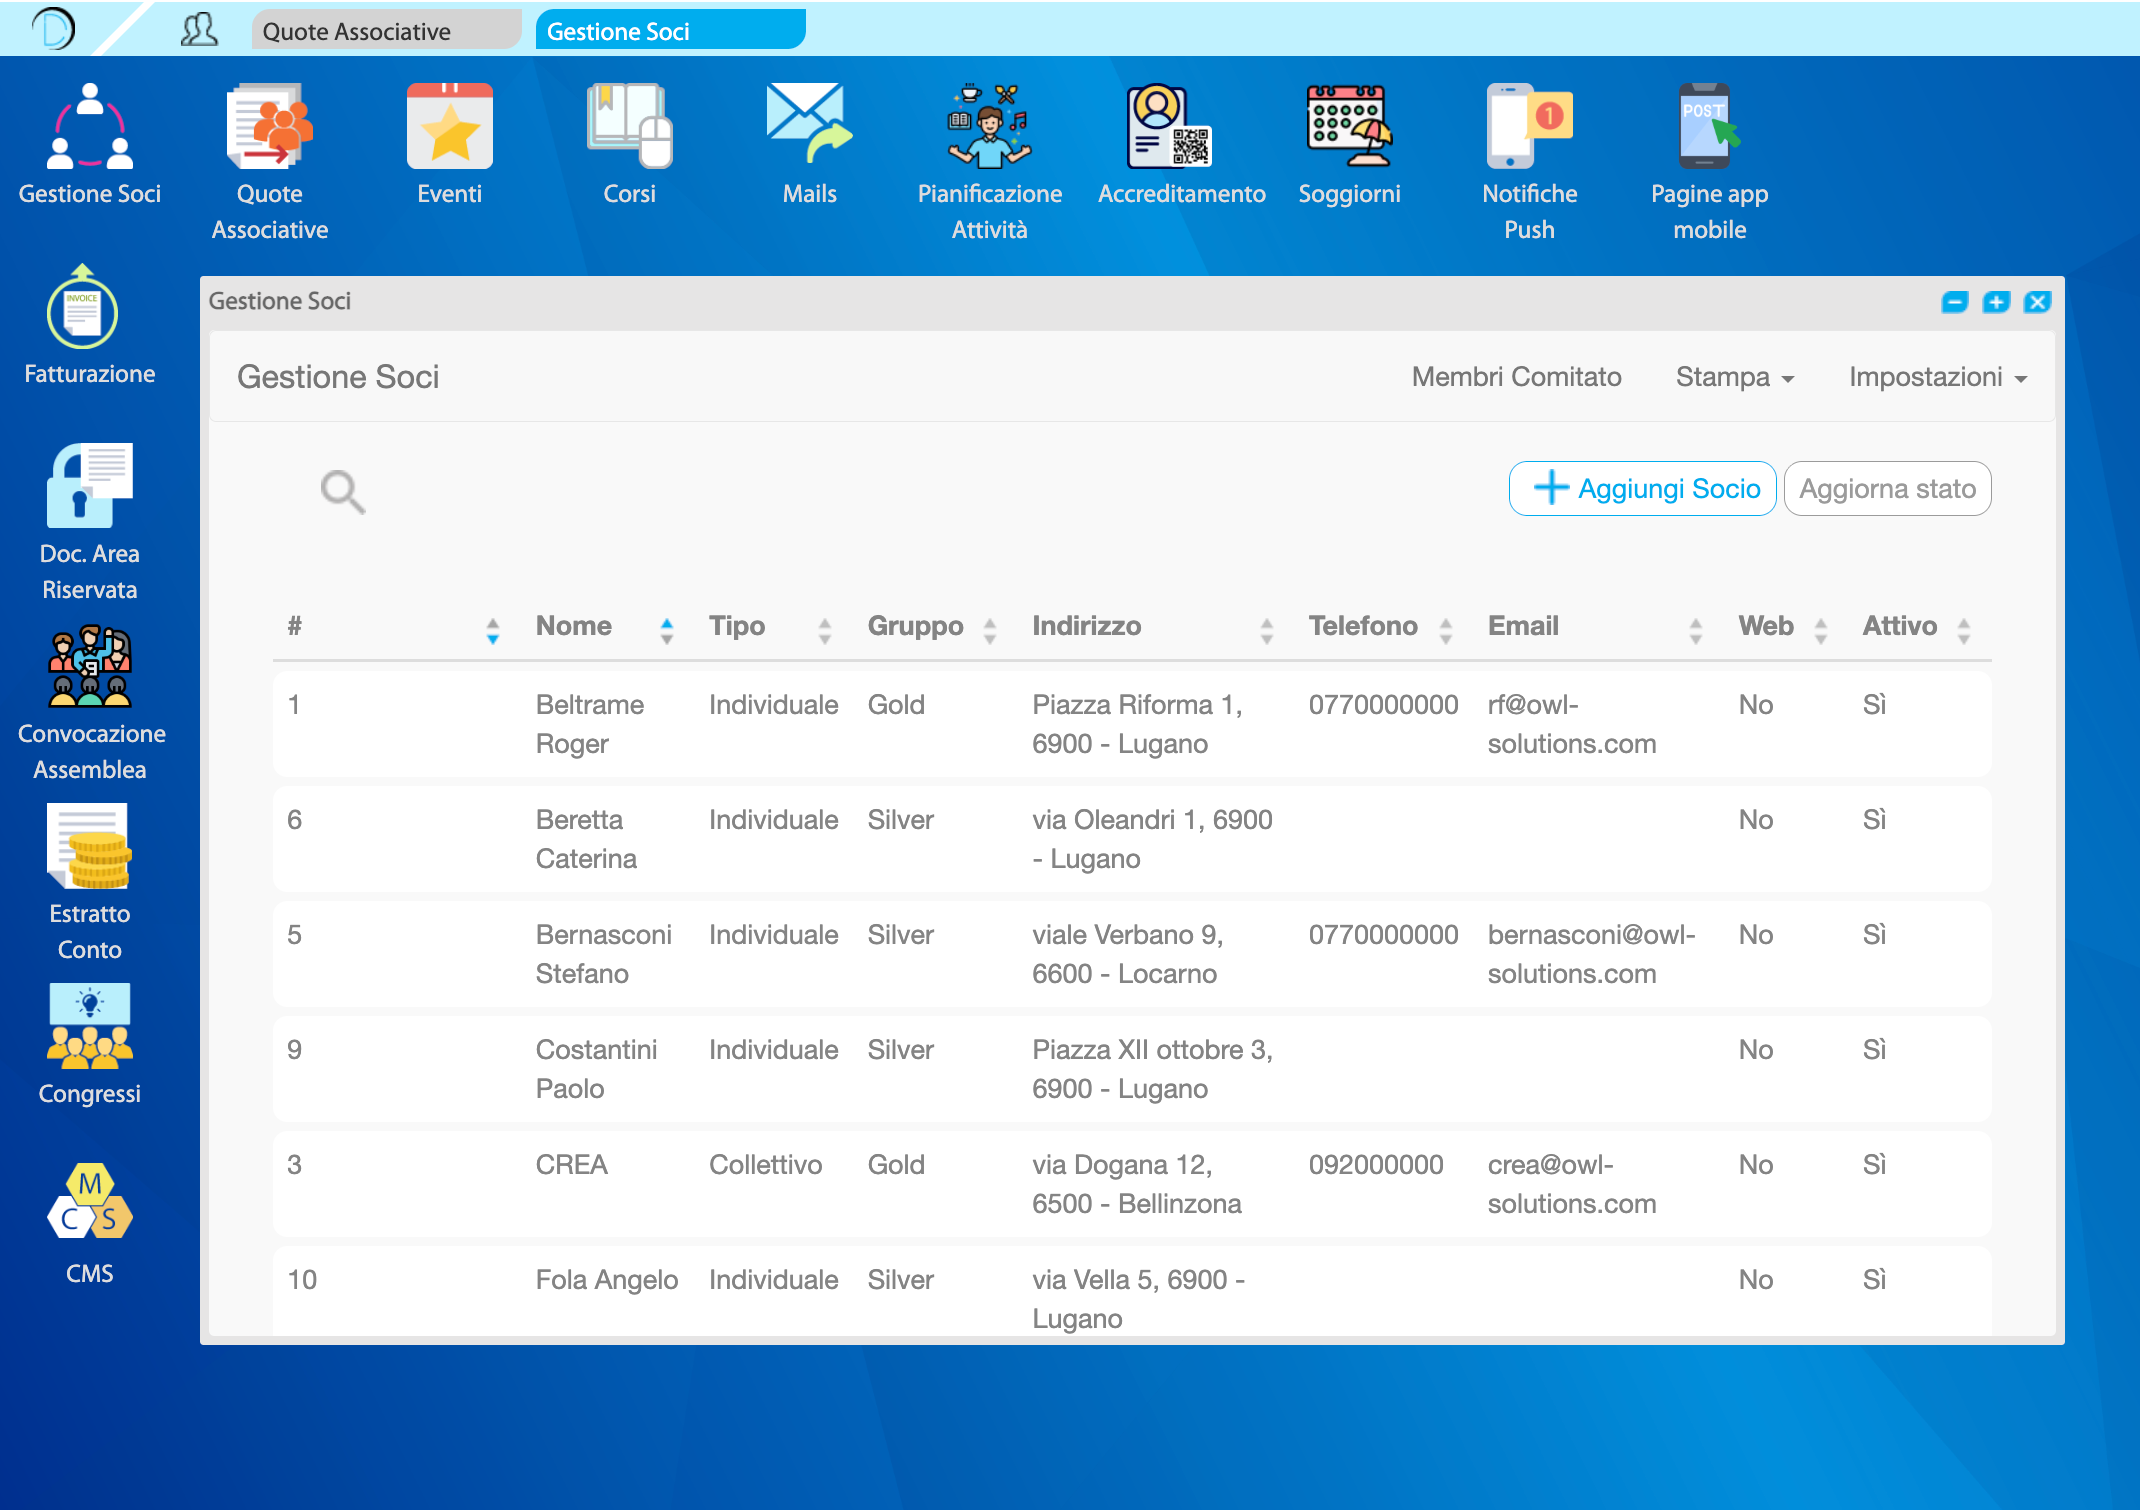Click address via Oleandri 1, 6900 - Lugano
Viewport: 2140px width, 1510px height.
point(1152,839)
